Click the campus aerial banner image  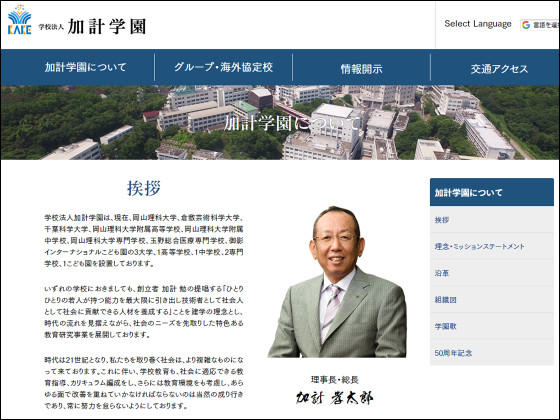click(x=280, y=122)
